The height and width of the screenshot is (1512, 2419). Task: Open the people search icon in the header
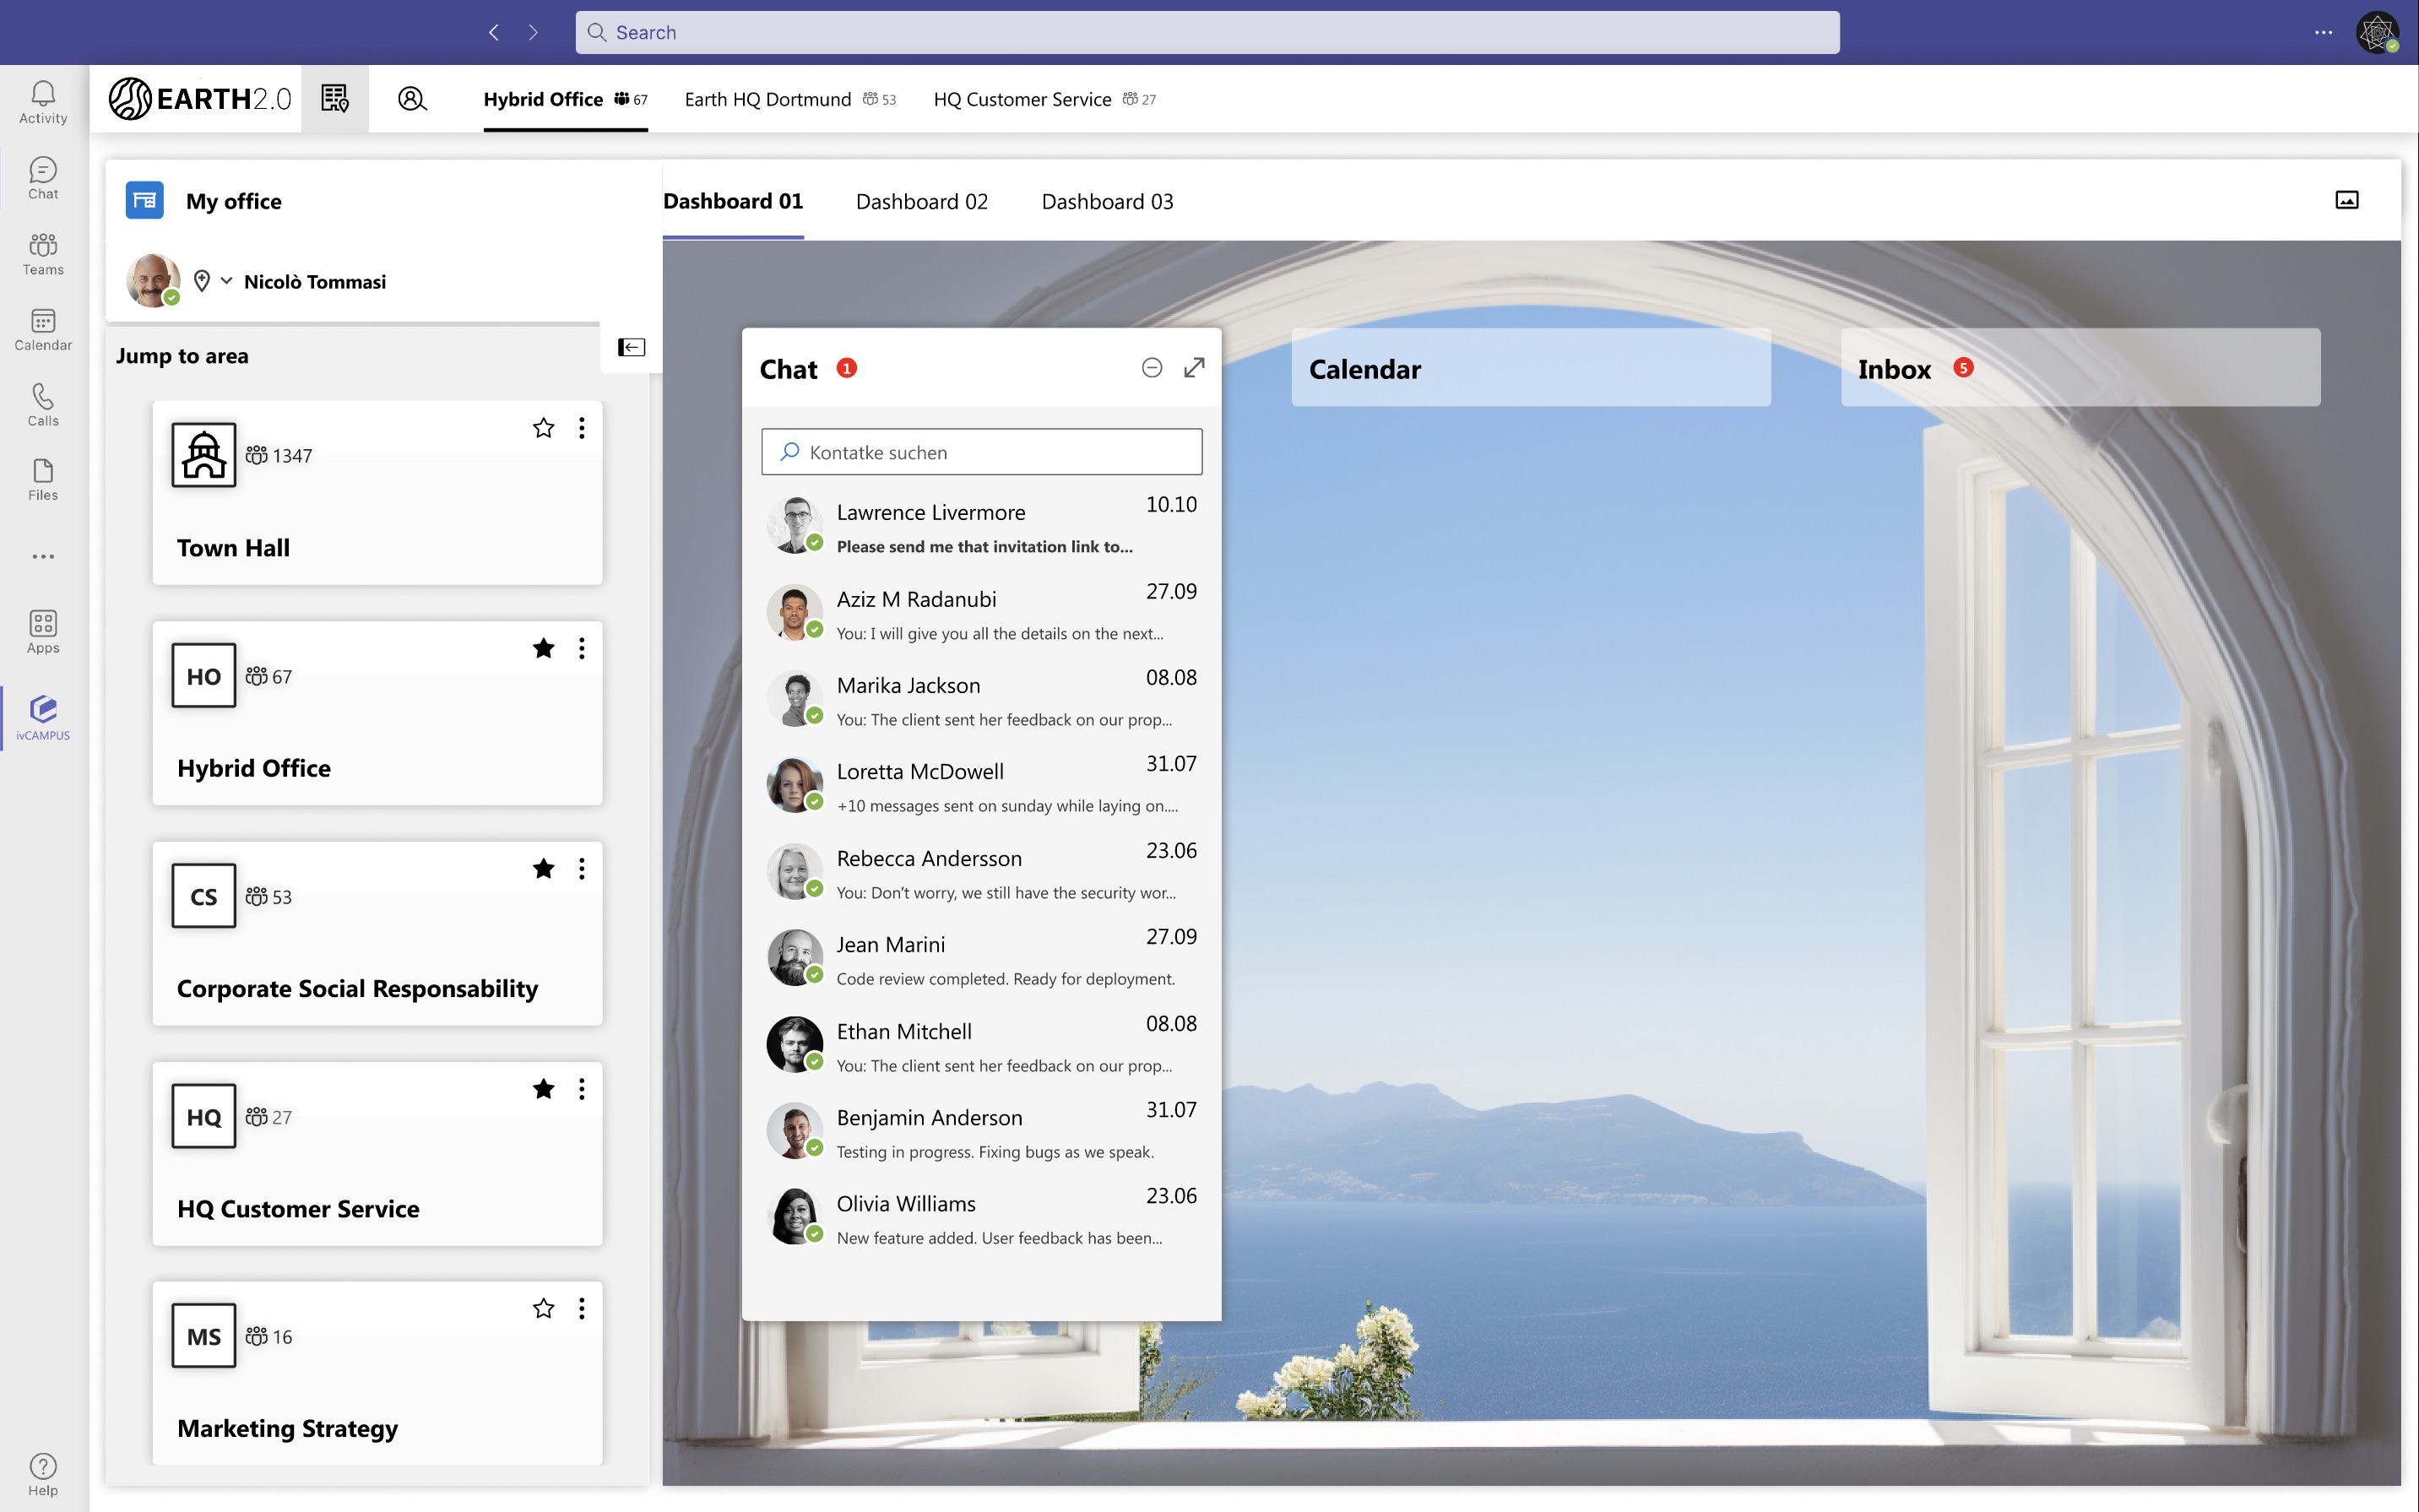[412, 99]
